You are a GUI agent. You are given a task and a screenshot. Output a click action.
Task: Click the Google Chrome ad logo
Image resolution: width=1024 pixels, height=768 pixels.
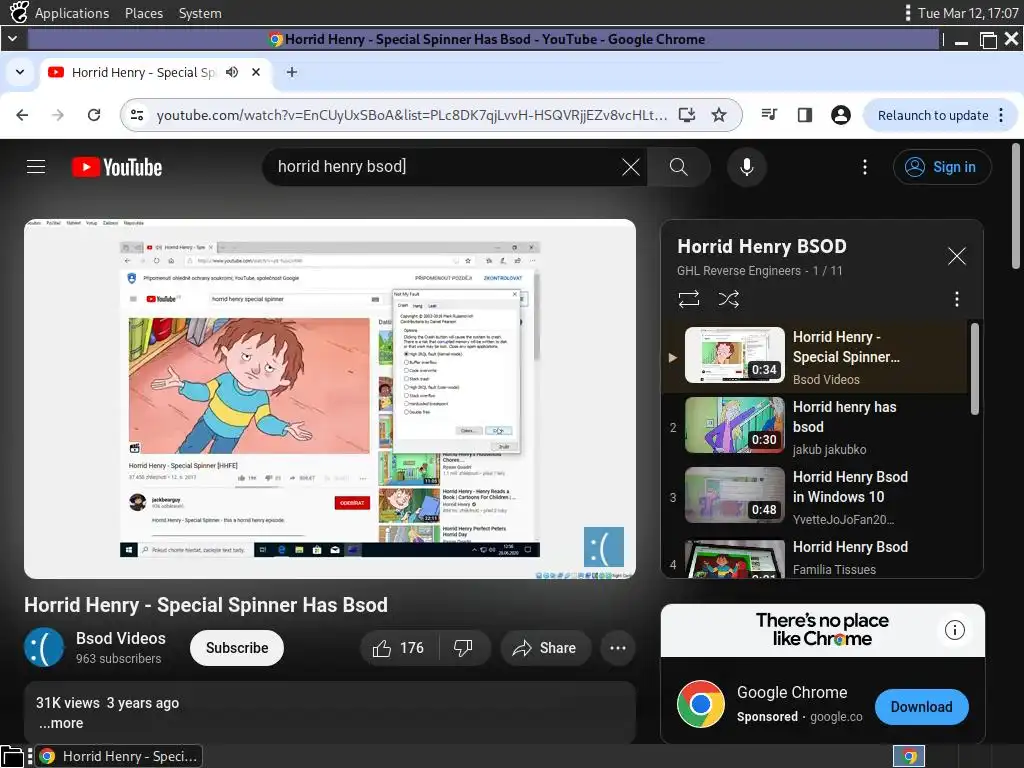[700, 704]
